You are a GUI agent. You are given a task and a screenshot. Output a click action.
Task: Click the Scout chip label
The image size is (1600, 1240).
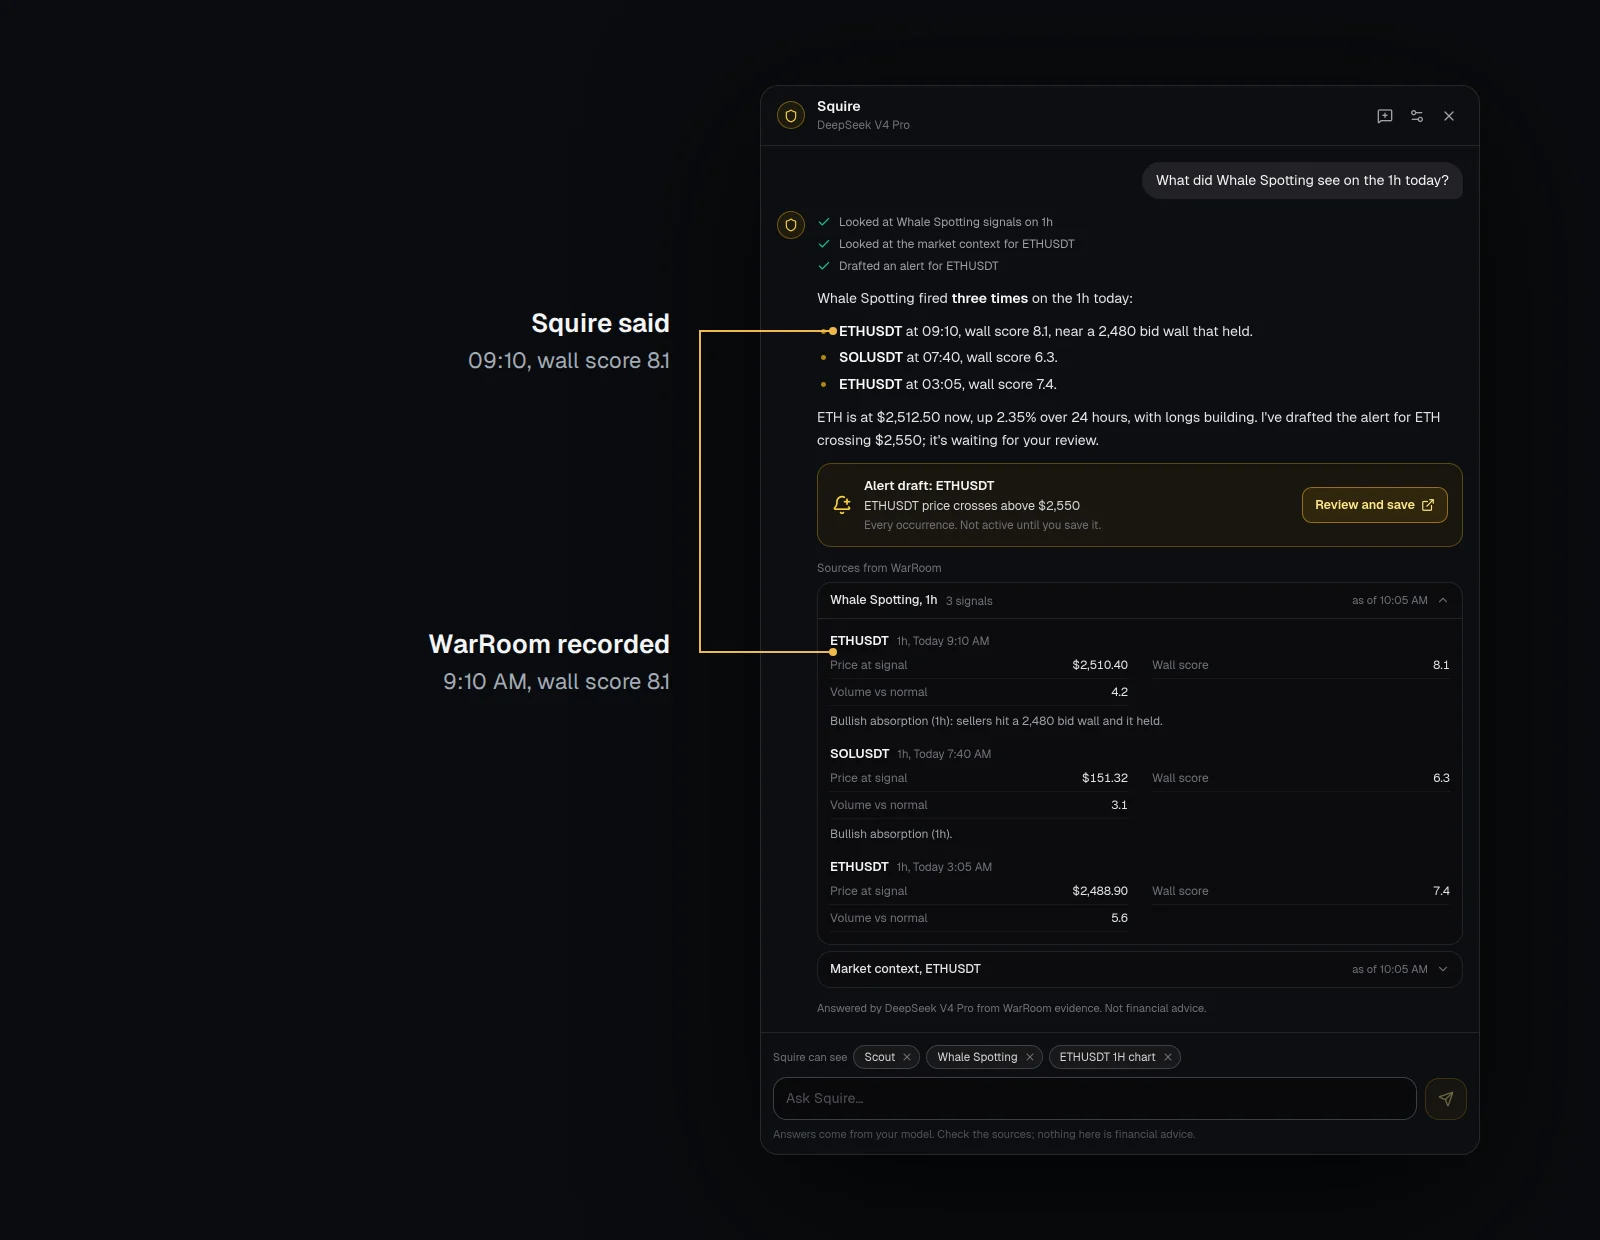tap(880, 1057)
